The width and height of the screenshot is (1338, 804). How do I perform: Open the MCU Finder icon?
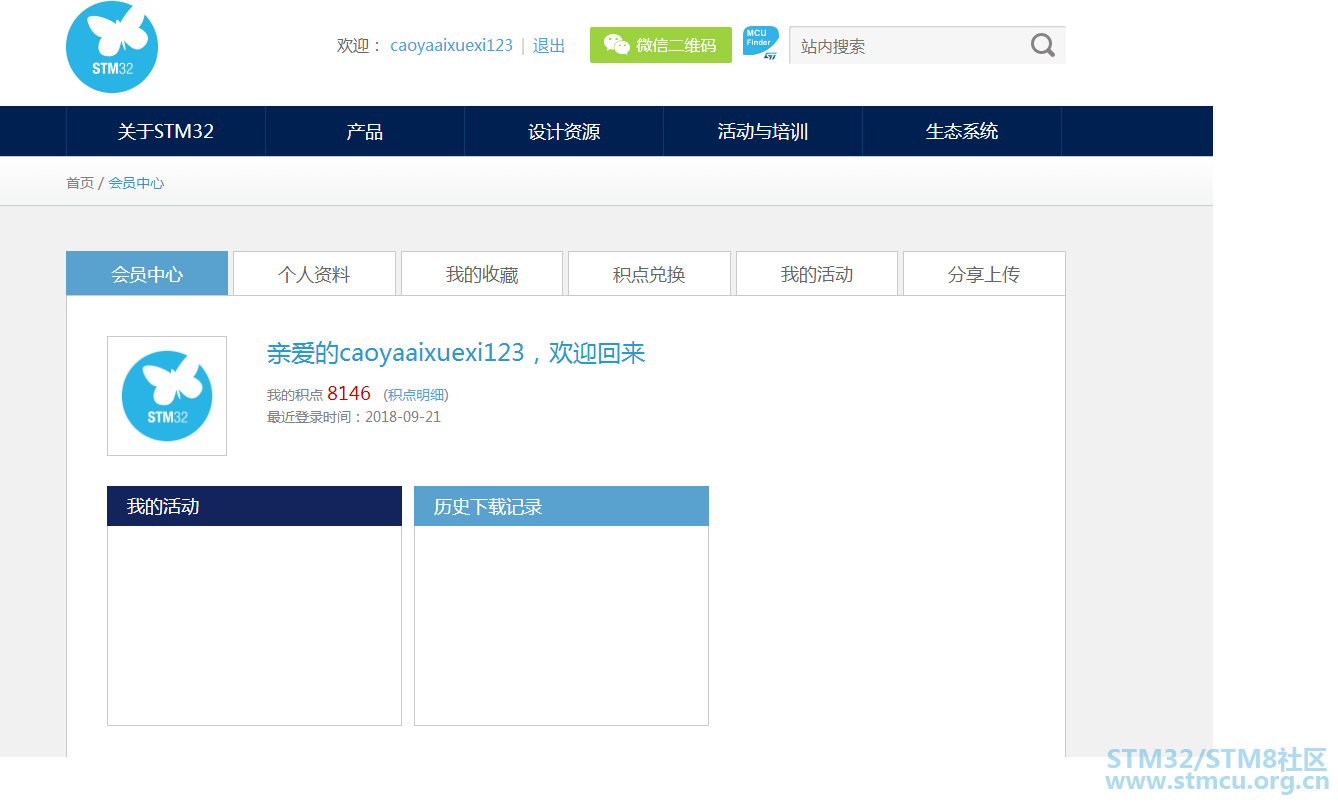coord(761,44)
